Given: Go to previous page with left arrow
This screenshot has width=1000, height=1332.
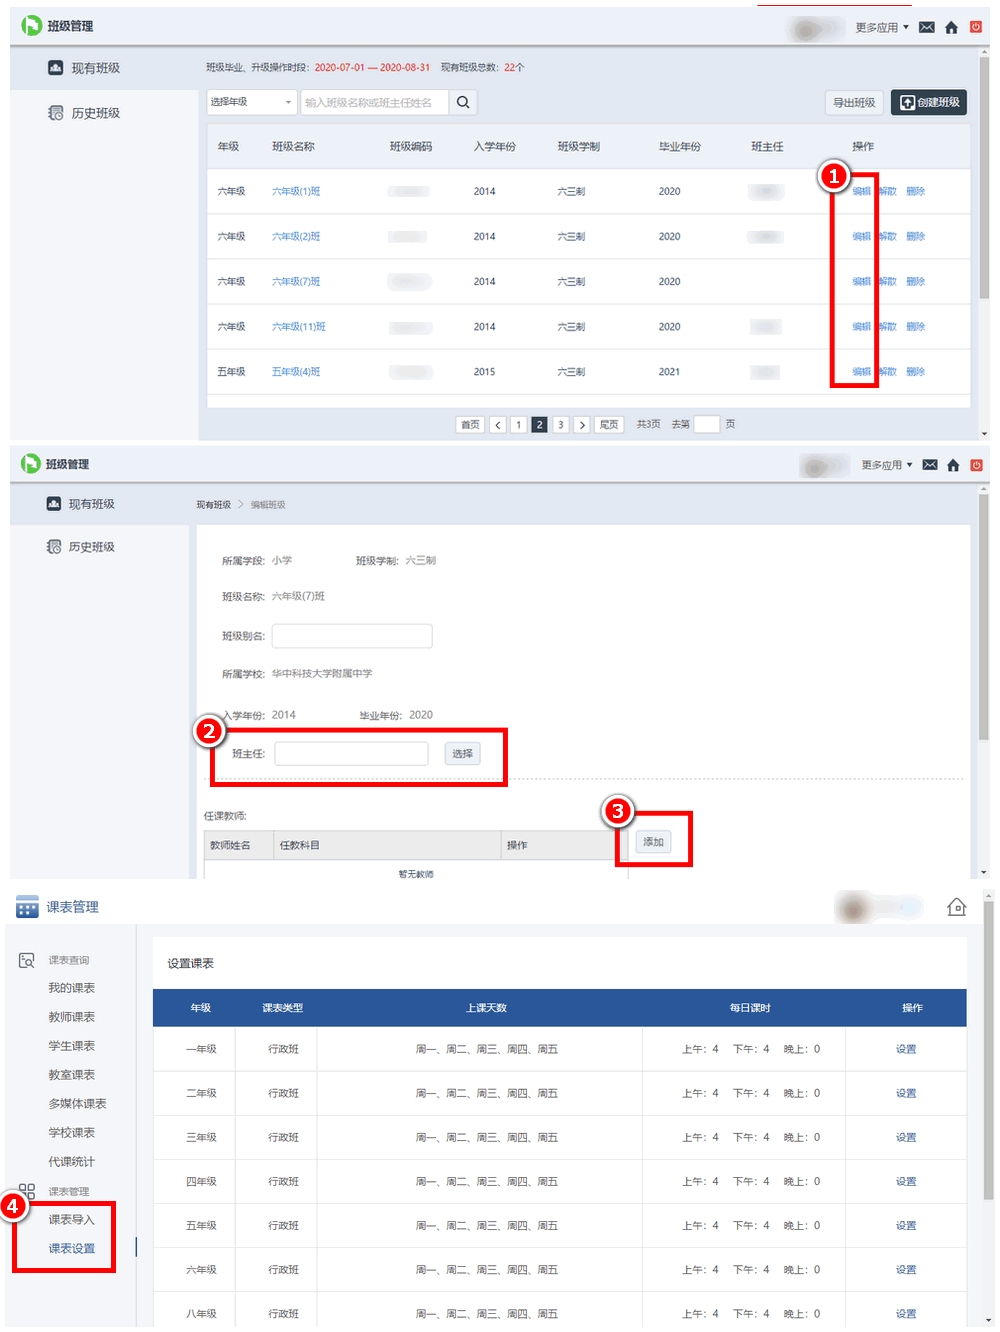Looking at the screenshot, I should pos(498,425).
